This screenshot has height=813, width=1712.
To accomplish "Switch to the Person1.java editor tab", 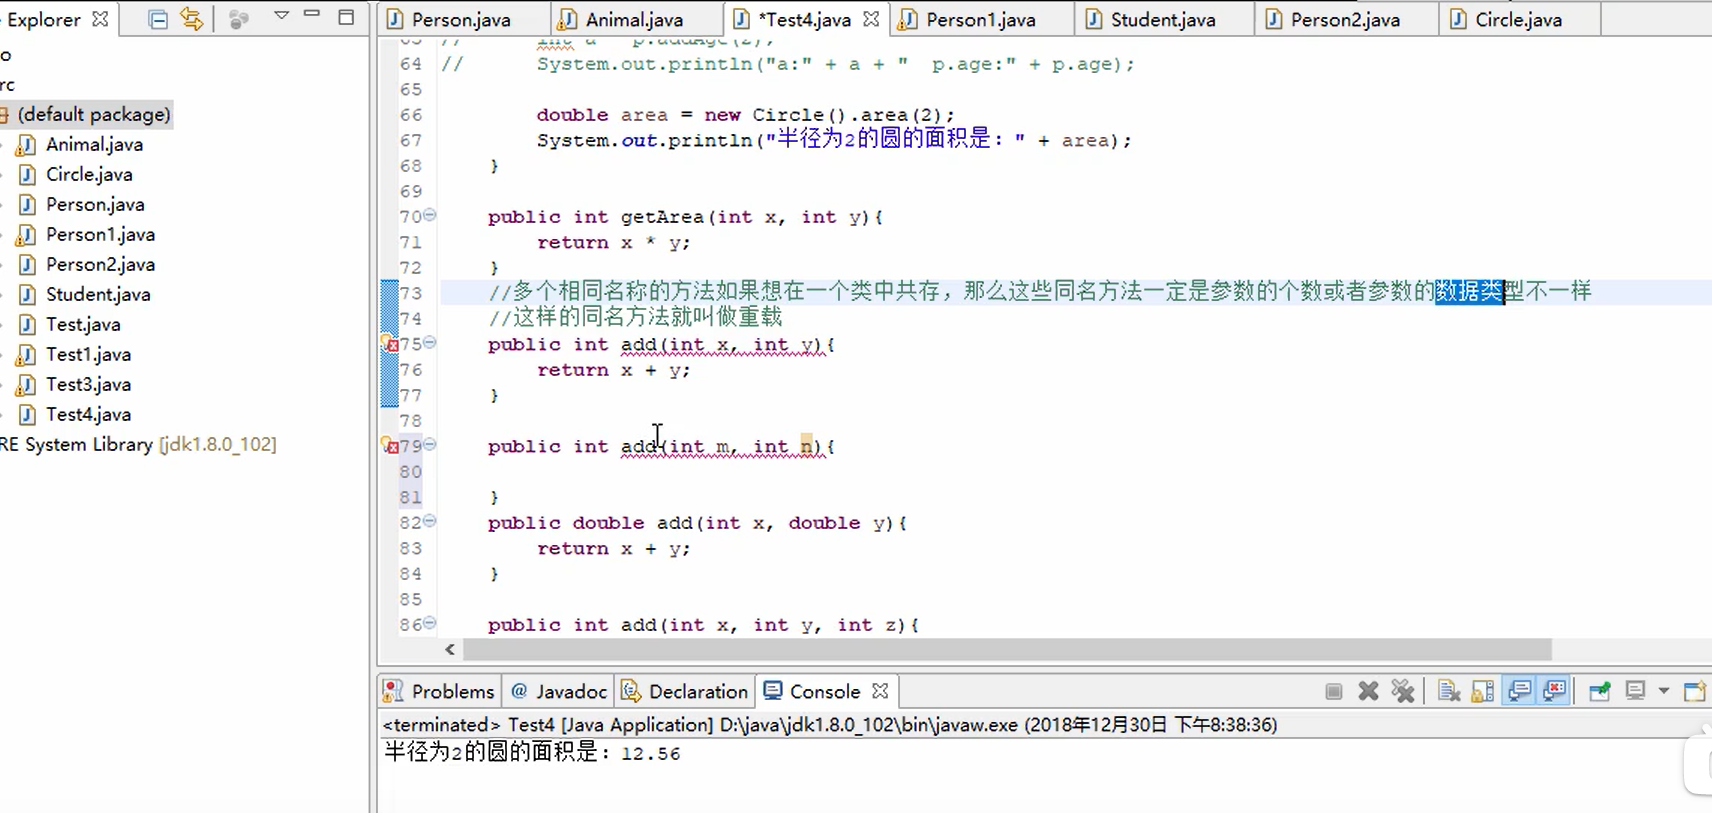I will click(982, 20).
